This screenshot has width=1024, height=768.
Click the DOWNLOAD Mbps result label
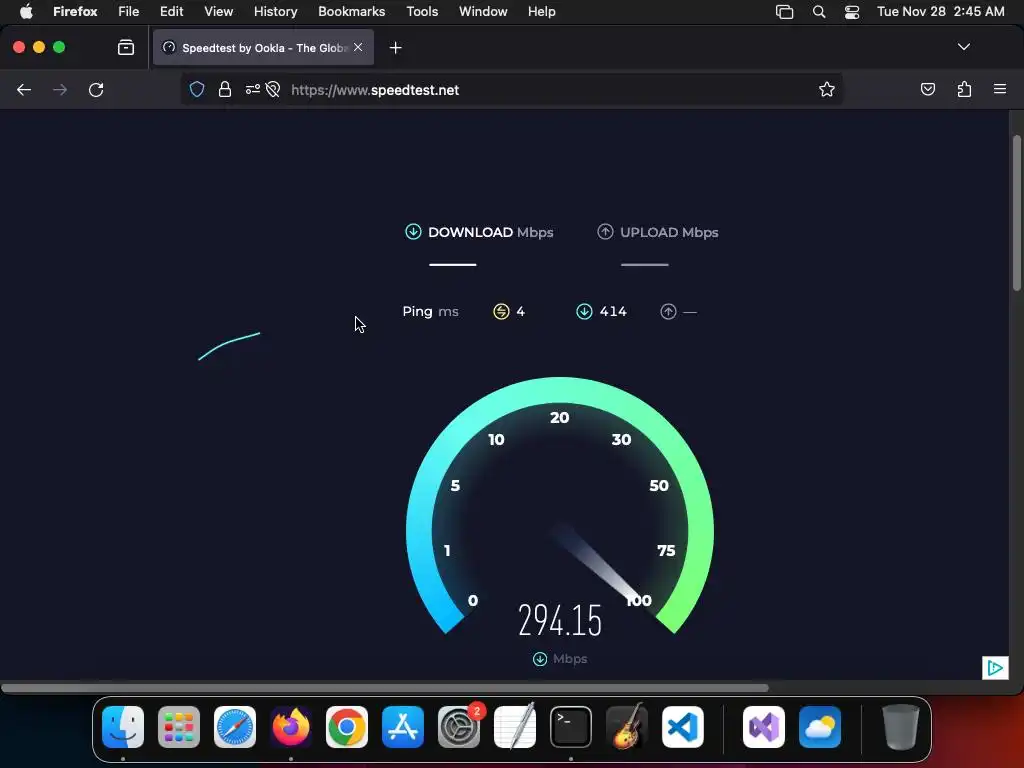pos(490,232)
